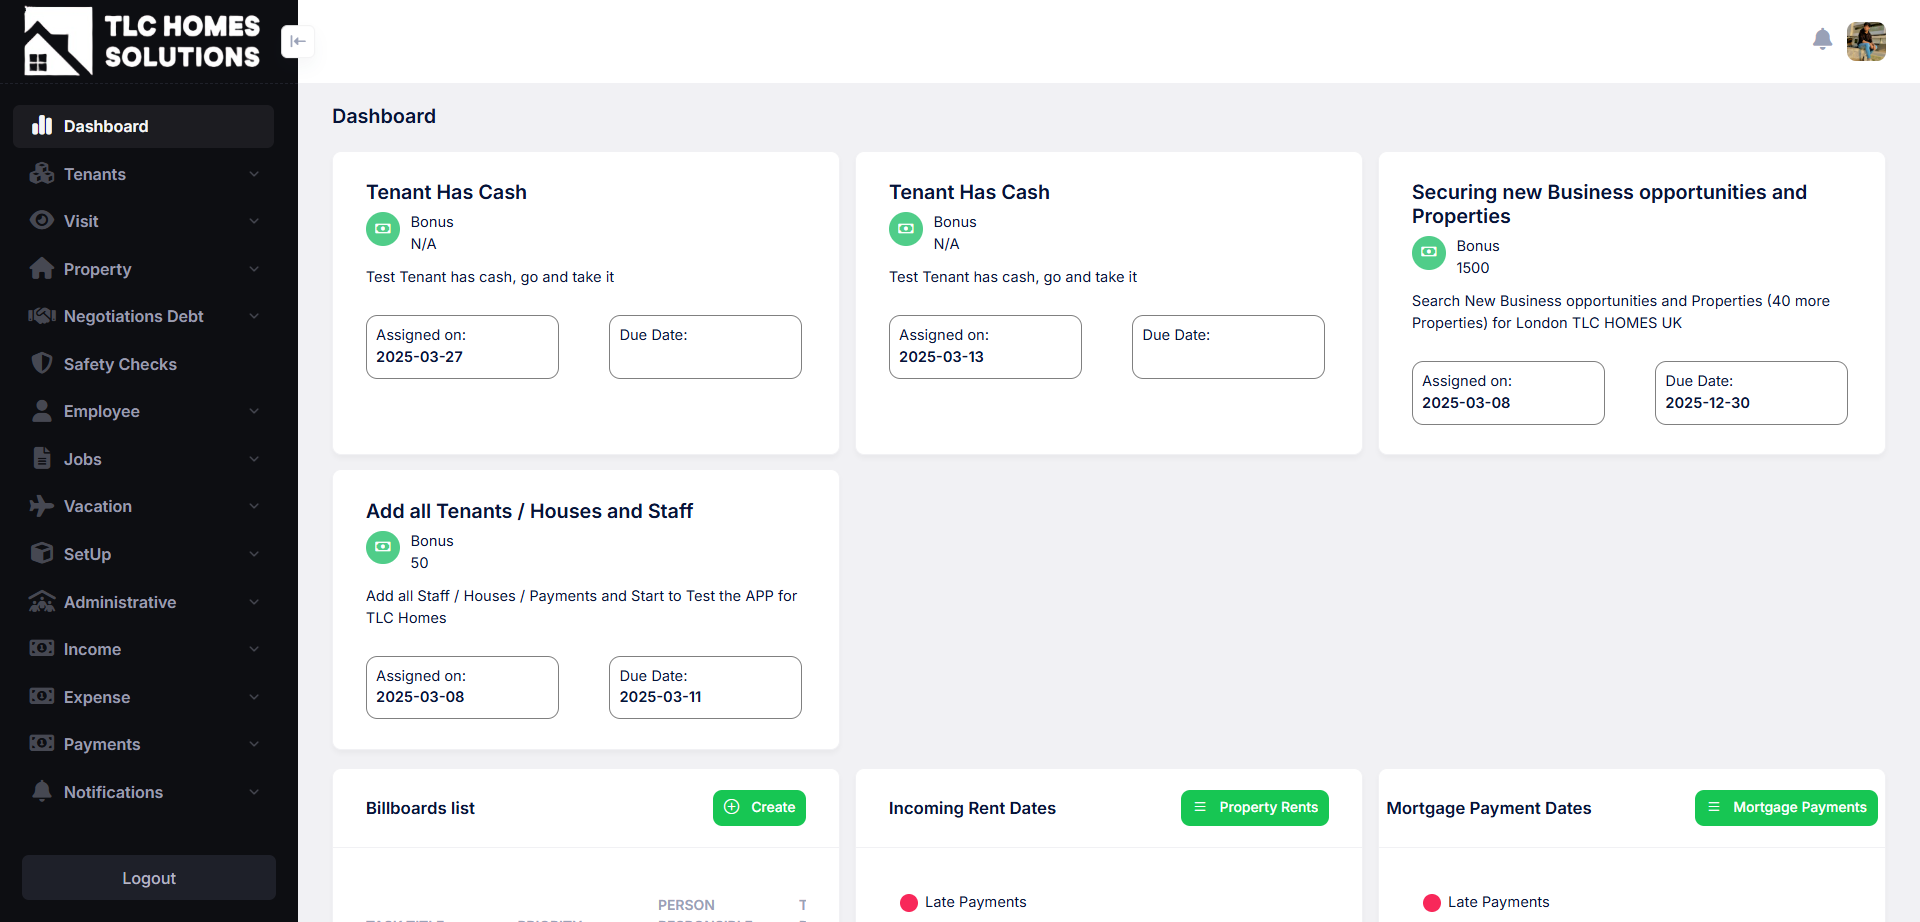Open Mortgage Payments list
The height and width of the screenshot is (922, 1920).
click(1786, 808)
